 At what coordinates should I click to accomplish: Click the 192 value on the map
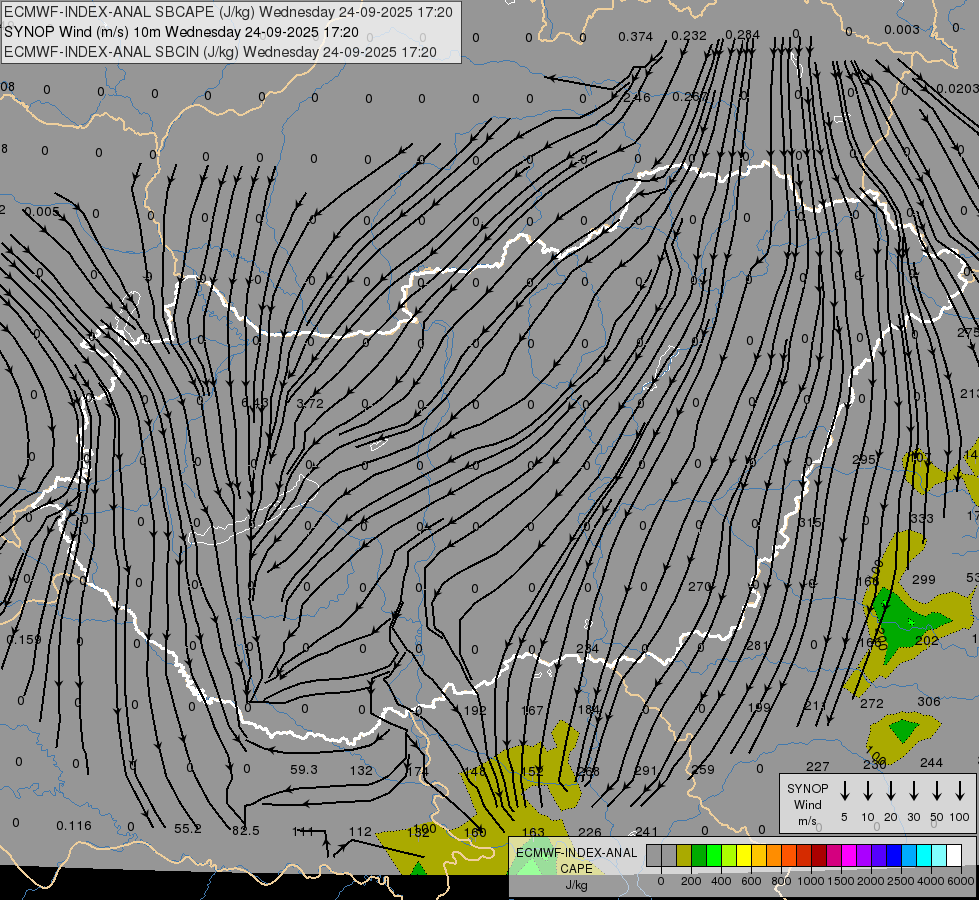click(x=475, y=710)
